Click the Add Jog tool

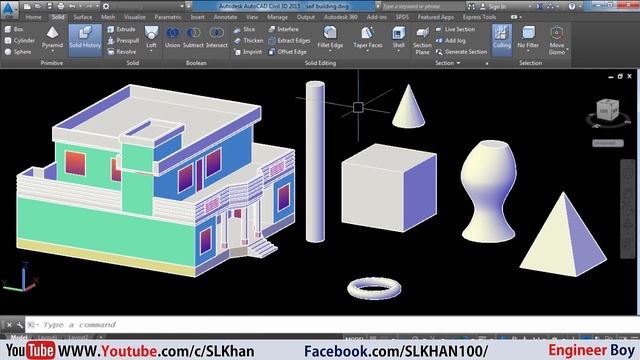[x=451, y=40]
